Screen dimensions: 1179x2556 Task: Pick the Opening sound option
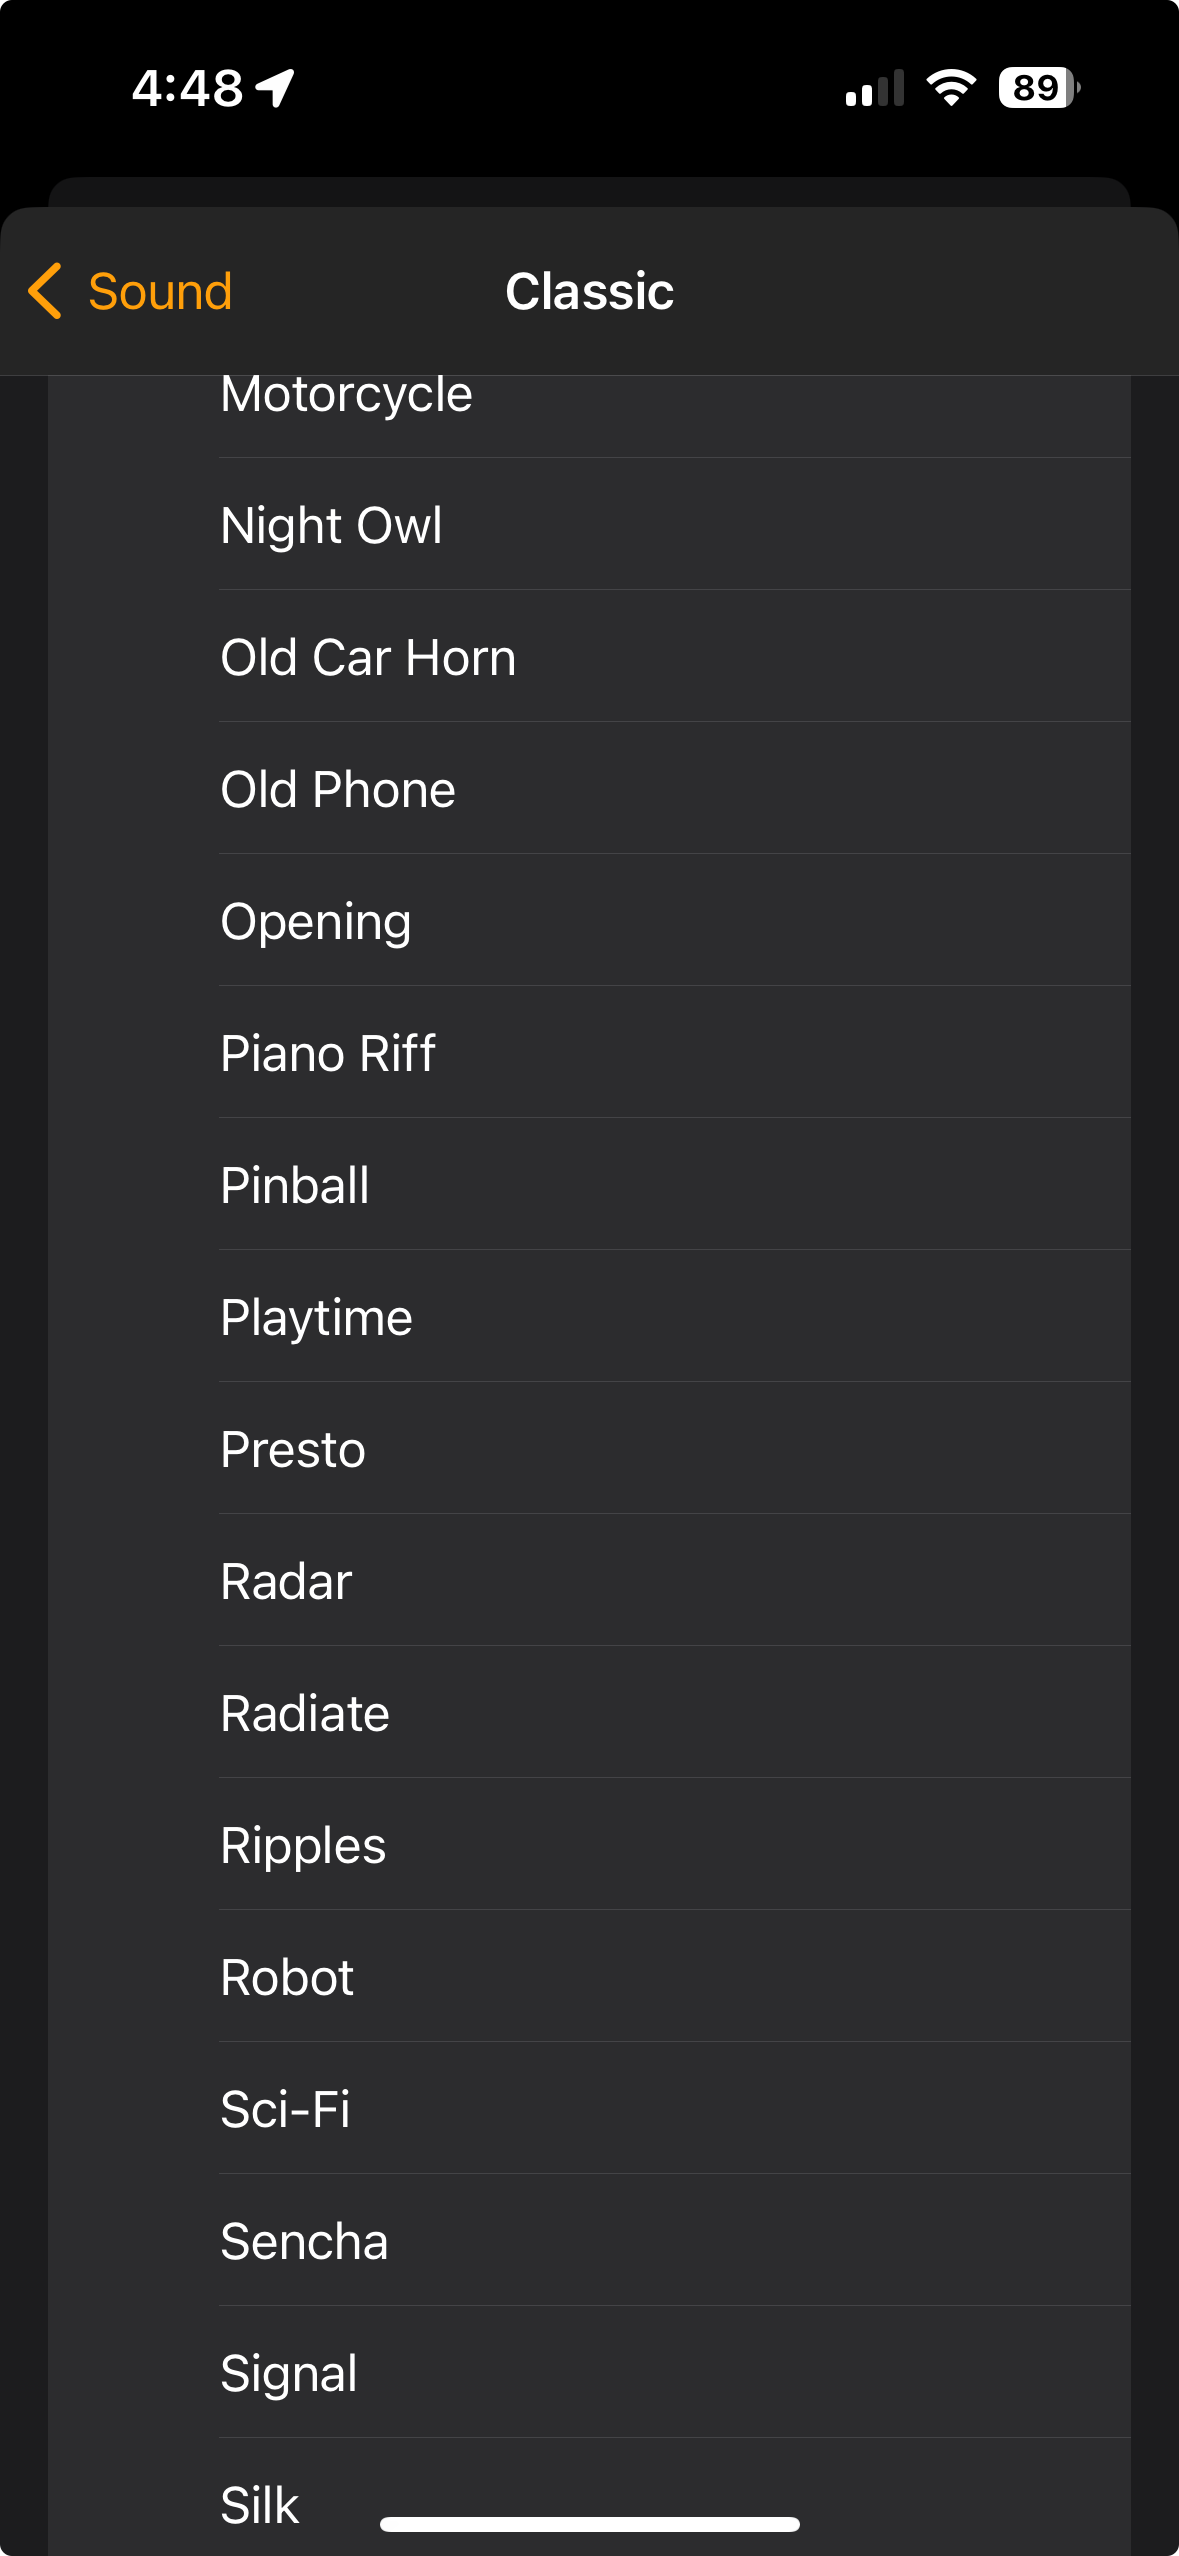tap(316, 921)
